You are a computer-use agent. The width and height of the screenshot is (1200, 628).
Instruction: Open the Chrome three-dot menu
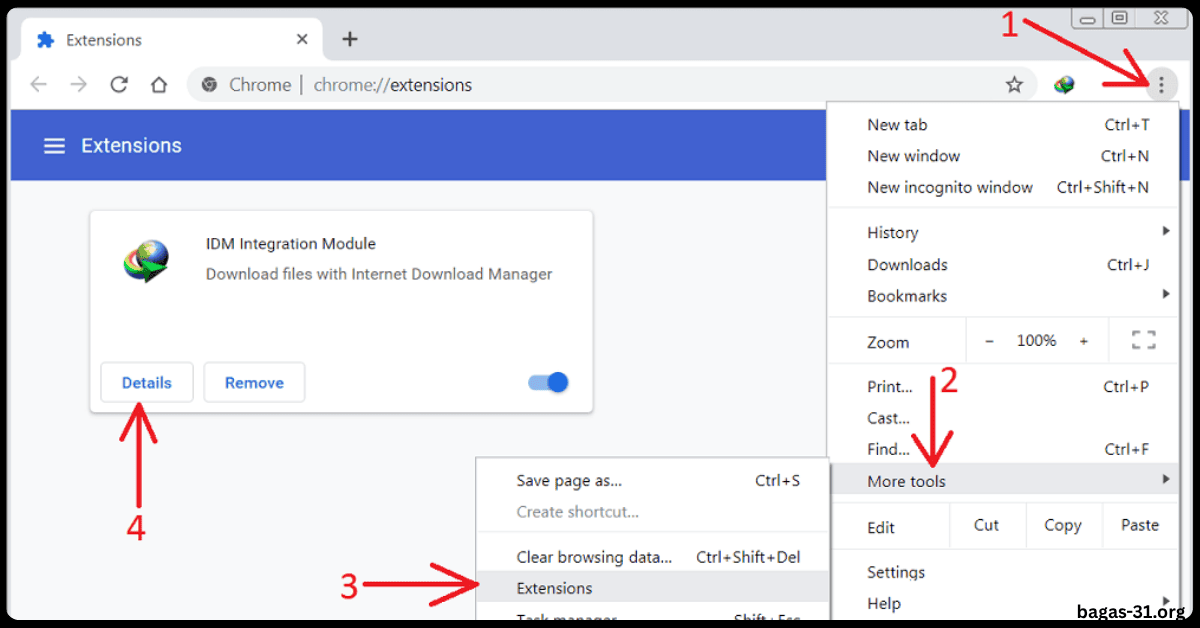(x=1160, y=85)
